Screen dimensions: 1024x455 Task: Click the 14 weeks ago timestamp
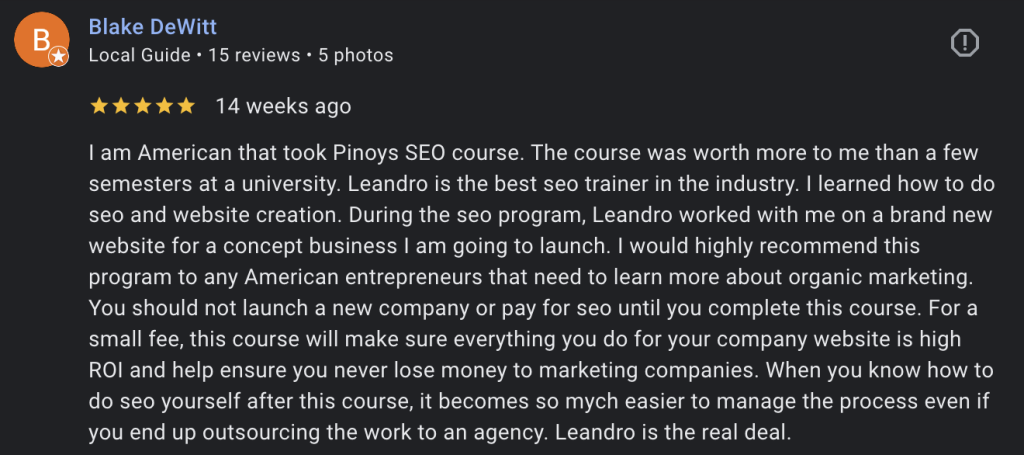click(283, 106)
